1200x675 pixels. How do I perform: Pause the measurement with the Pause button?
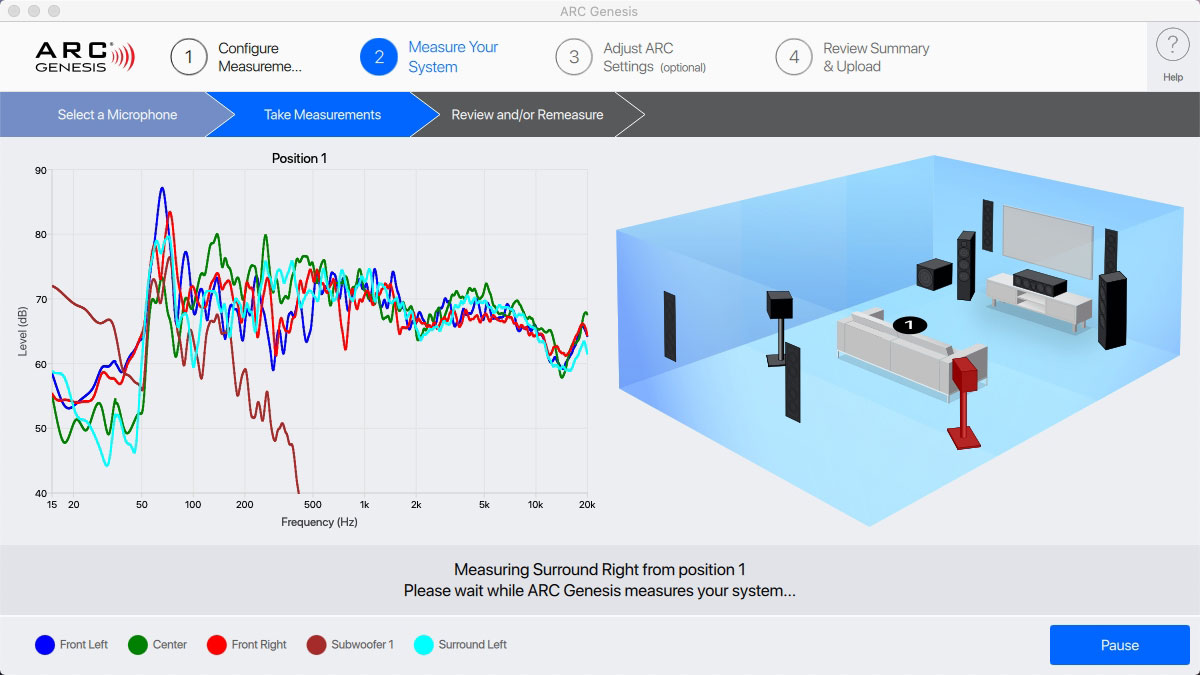1120,645
